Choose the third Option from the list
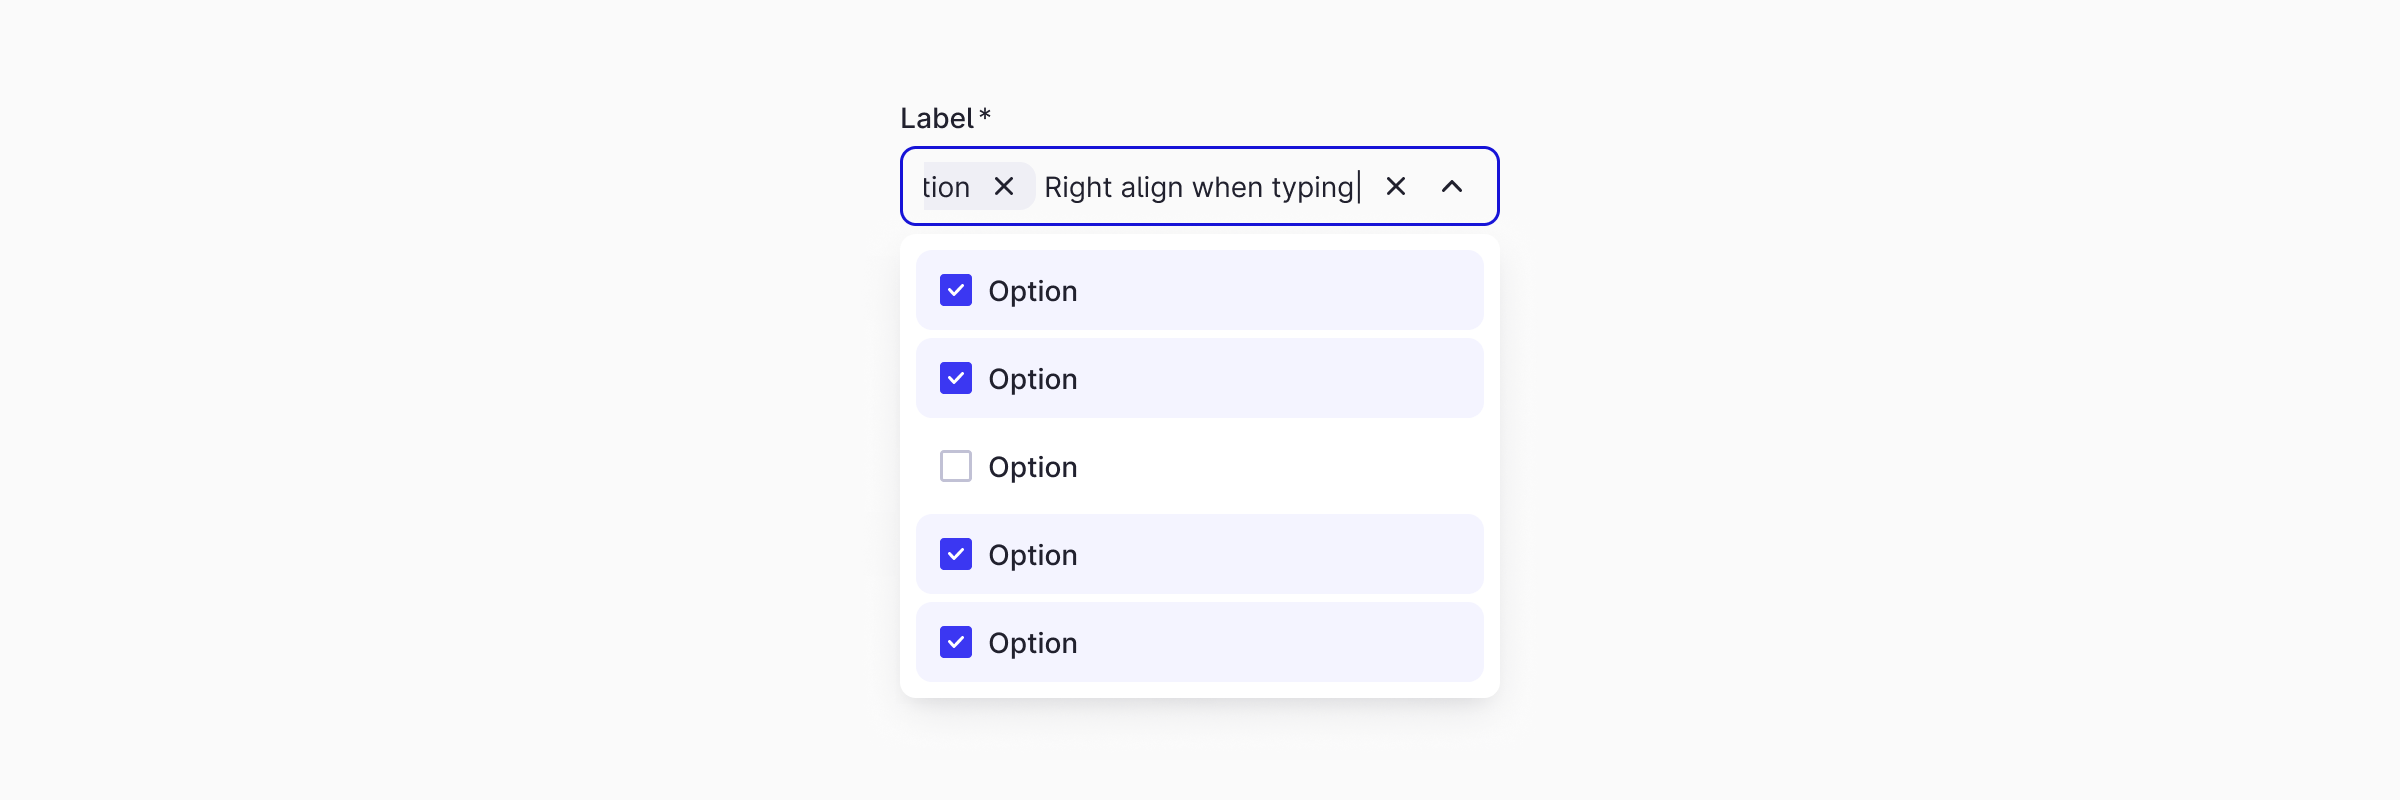 1200,466
